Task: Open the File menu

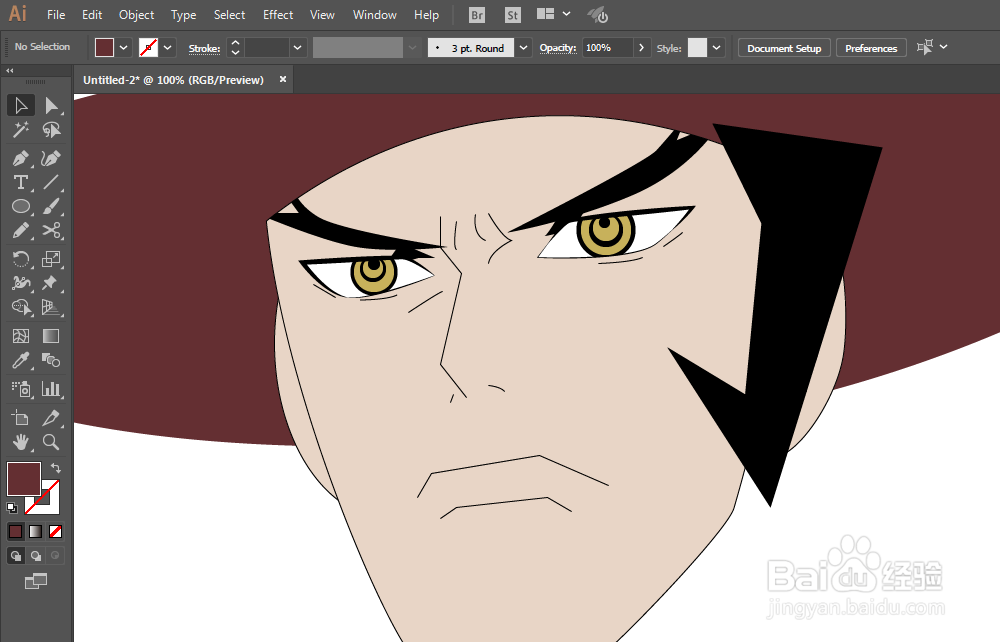Action: tap(56, 15)
